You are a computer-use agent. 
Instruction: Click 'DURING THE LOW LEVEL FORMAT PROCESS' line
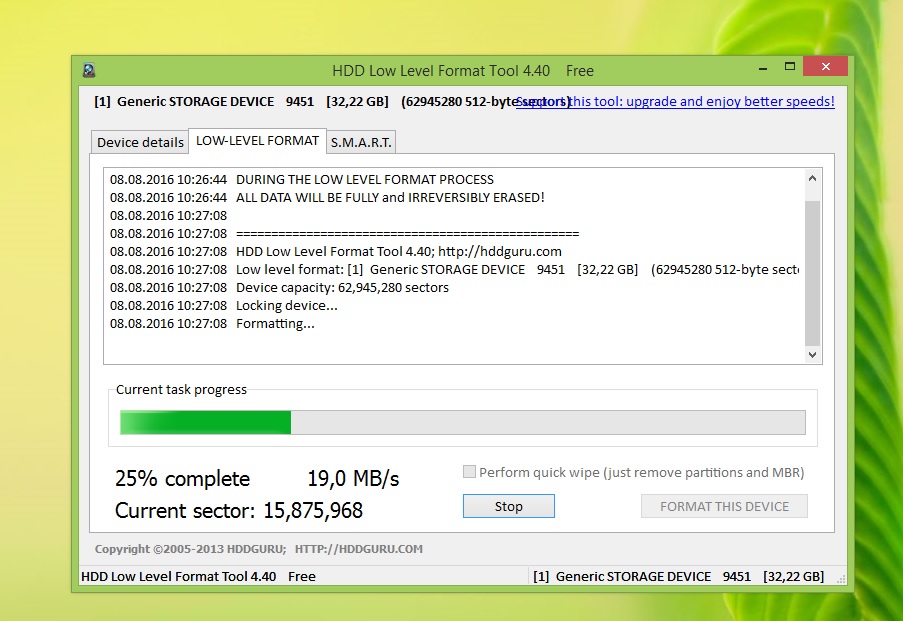[302, 179]
